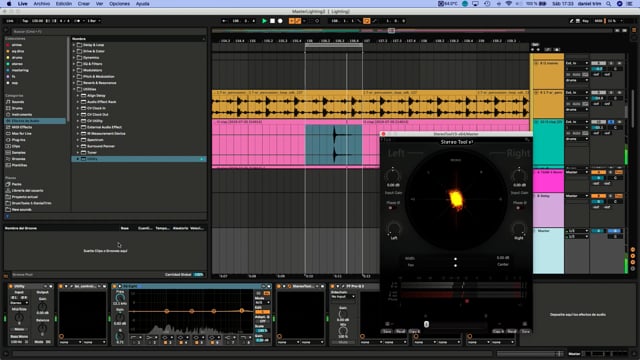Viewport: 640px width, 360px height.
Task: Open the Edición menu
Action: pos(64,4)
